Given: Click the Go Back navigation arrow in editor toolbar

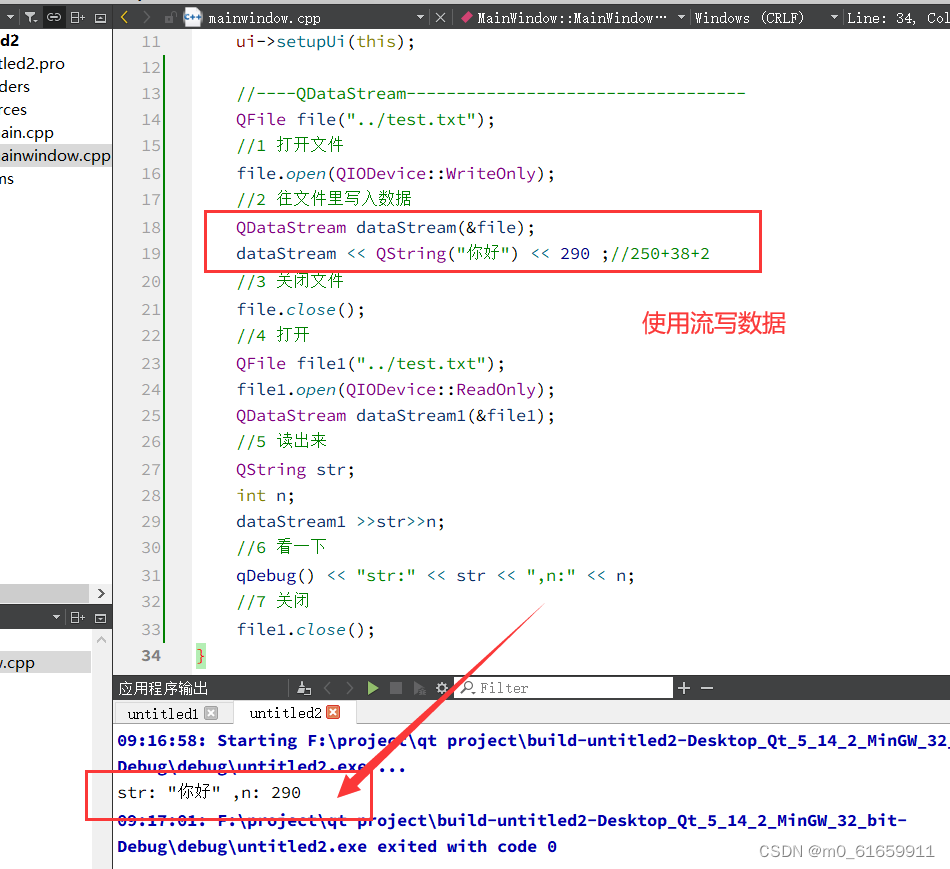Looking at the screenshot, I should click(x=124, y=17).
